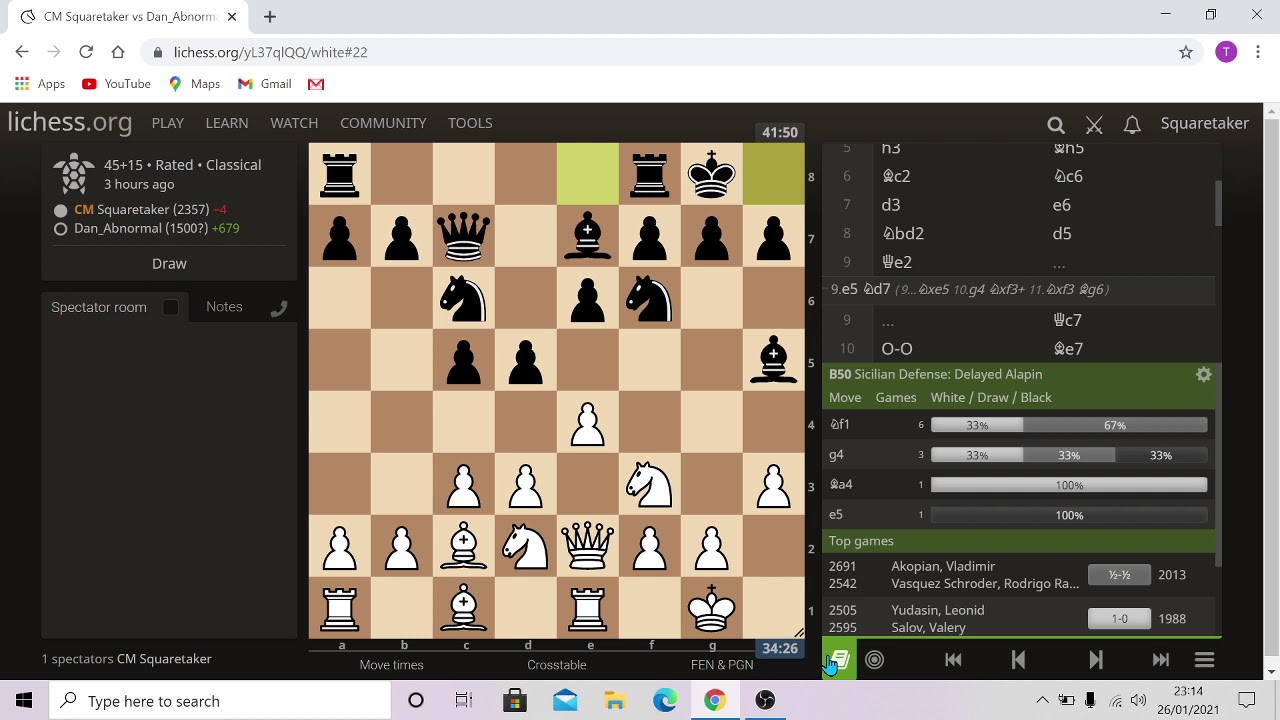
Task: Open the WATCH menu
Action: (294, 123)
